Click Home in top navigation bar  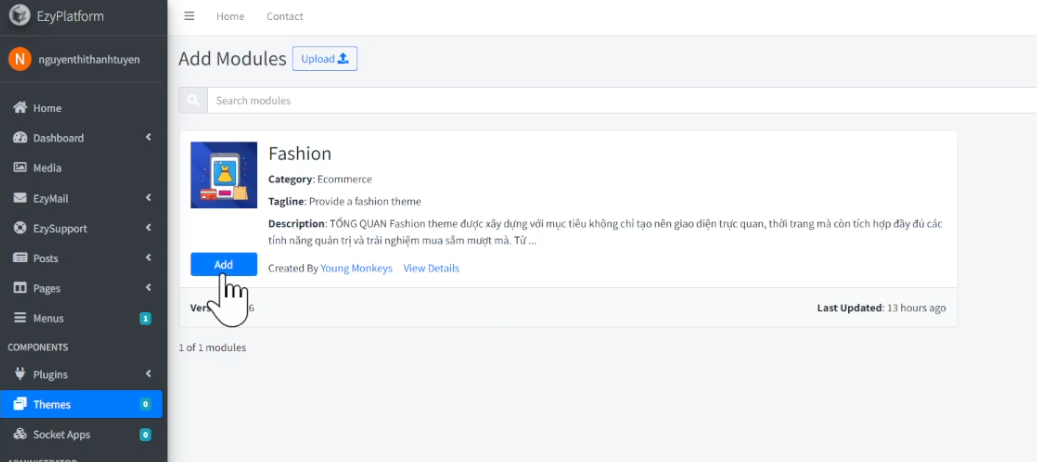(230, 16)
